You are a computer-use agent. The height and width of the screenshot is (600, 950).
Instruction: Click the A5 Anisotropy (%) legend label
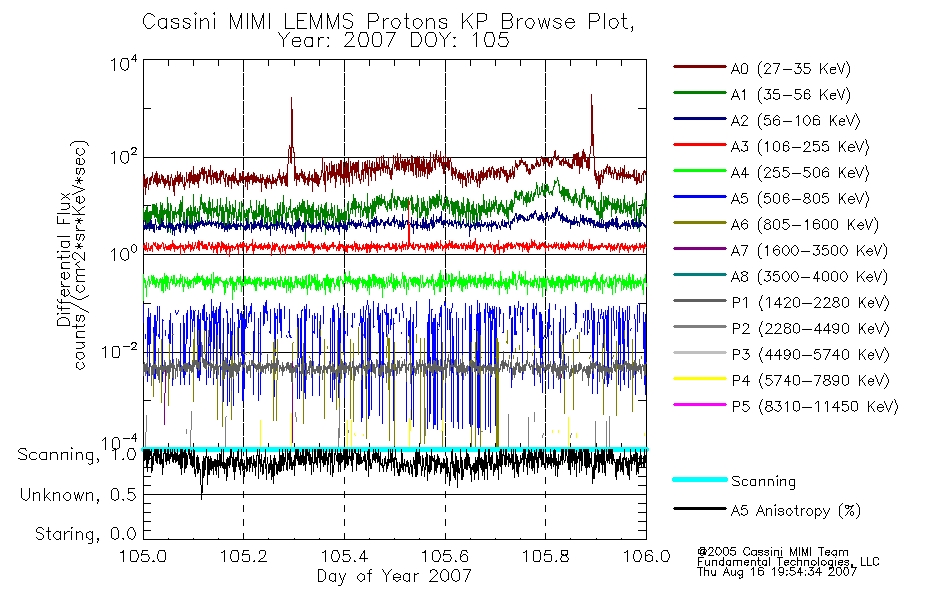[x=795, y=511]
